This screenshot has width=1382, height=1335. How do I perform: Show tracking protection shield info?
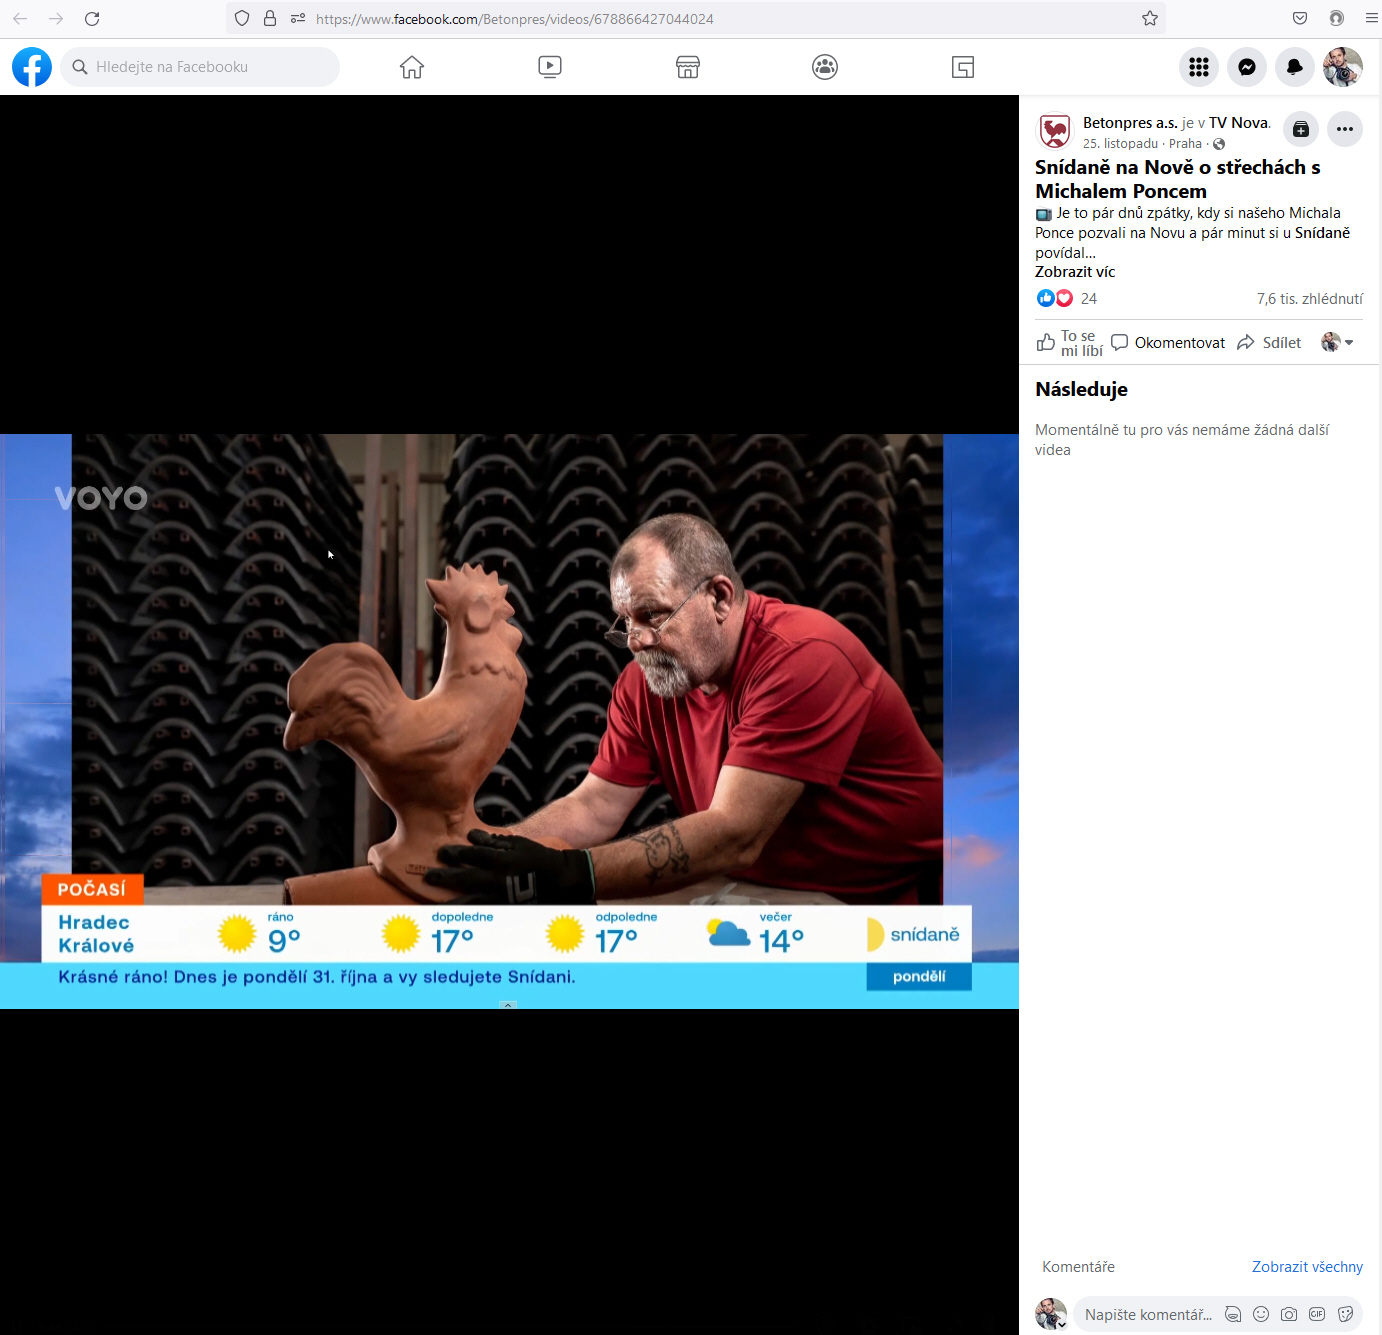242,18
